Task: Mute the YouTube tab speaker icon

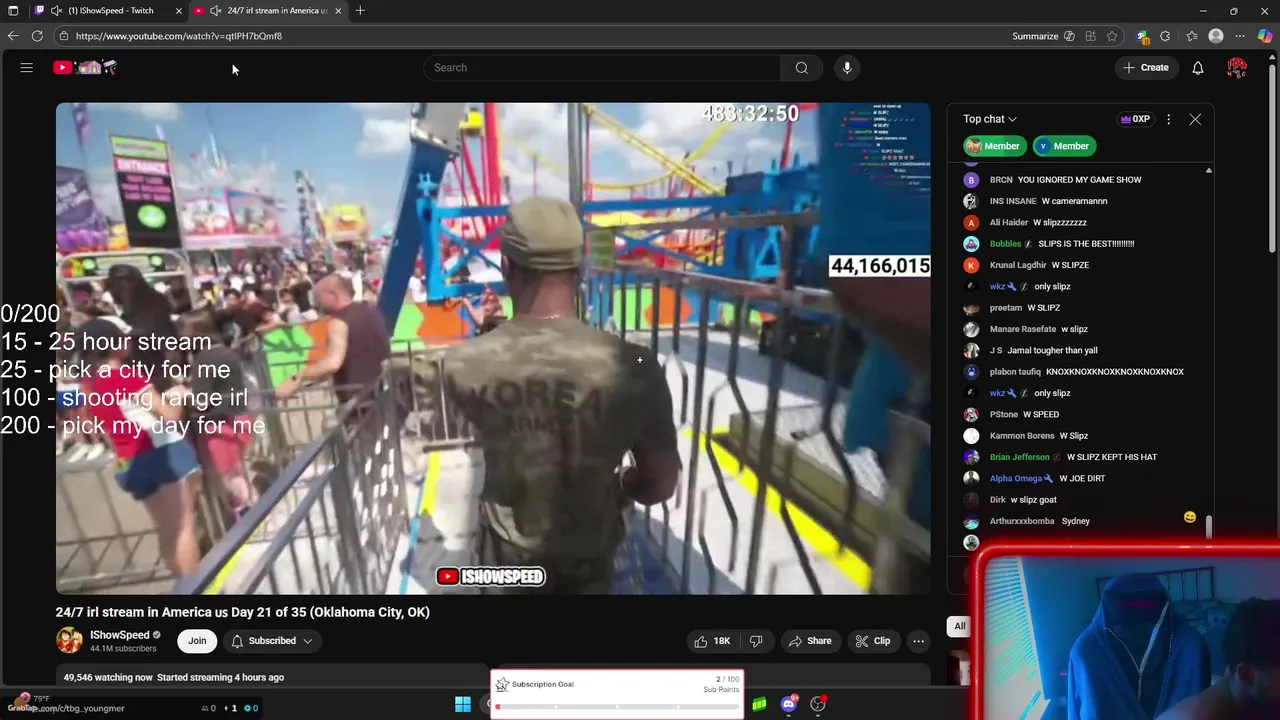Action: point(215,11)
